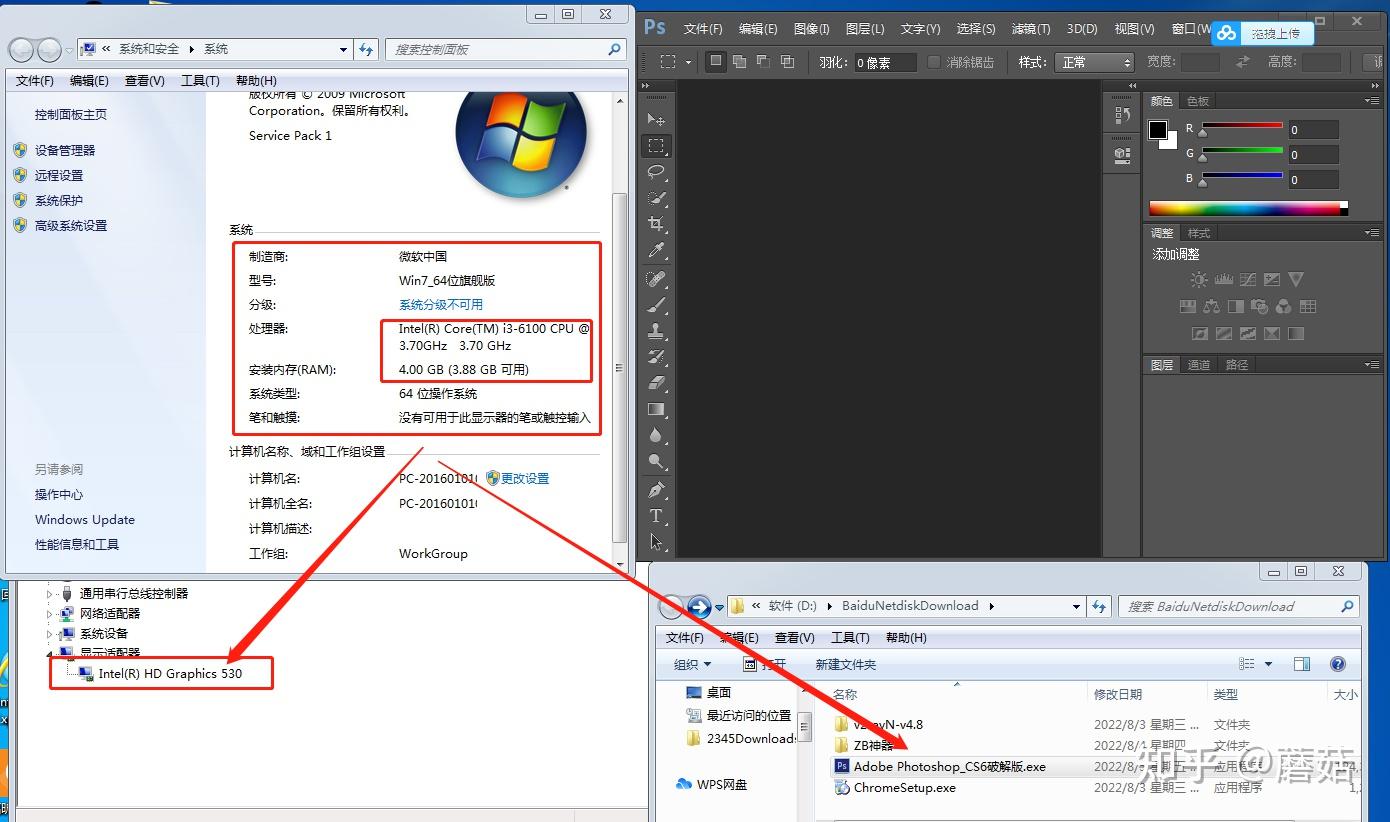Open the History panel icon
This screenshot has height=822, width=1390.
coord(1122,116)
